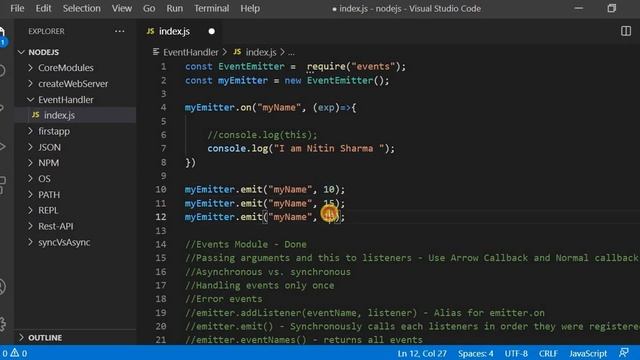Open the feedback icon in status bar
Image resolution: width=640 pixels, height=360 pixels.
pyautogui.click(x=623, y=353)
